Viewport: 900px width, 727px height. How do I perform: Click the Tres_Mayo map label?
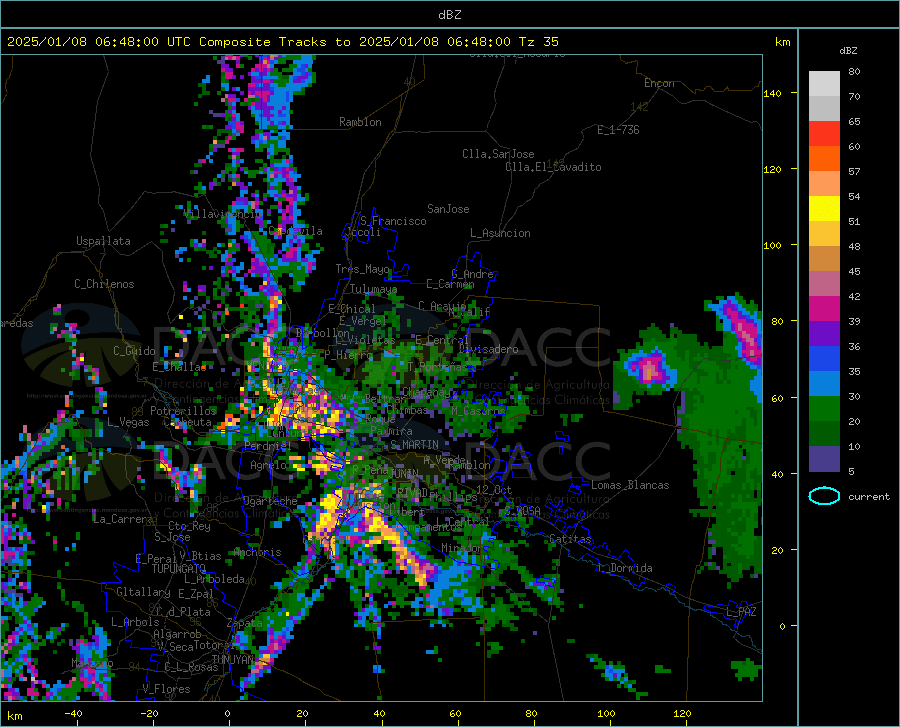tap(363, 269)
